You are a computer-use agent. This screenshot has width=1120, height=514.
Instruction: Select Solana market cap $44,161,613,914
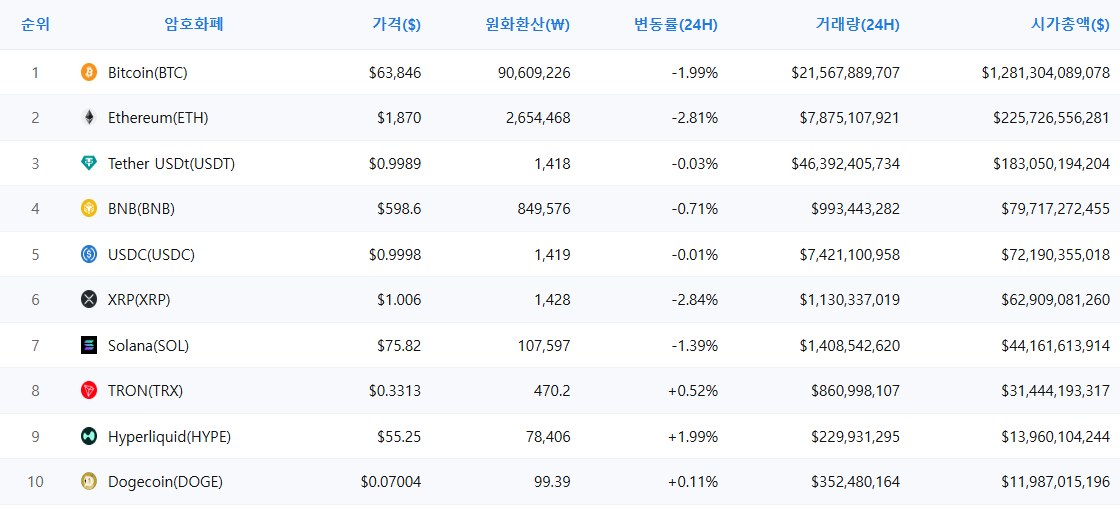tap(1056, 346)
